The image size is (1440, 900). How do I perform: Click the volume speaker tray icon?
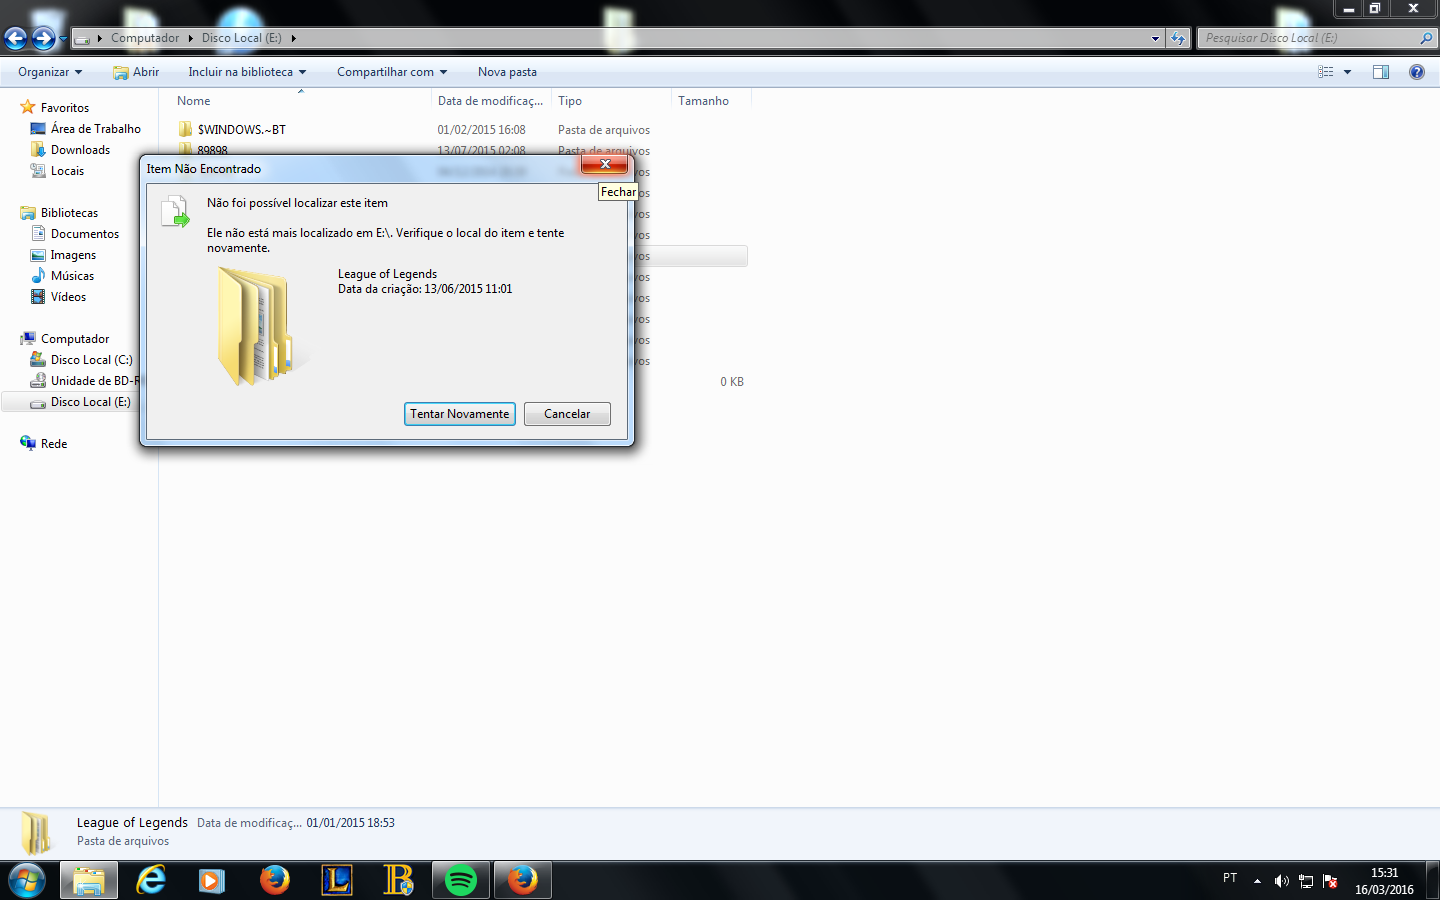1281,881
